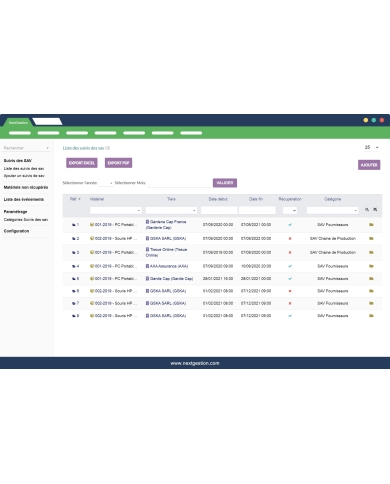Click the EXPORT EXCEL button

[82, 163]
